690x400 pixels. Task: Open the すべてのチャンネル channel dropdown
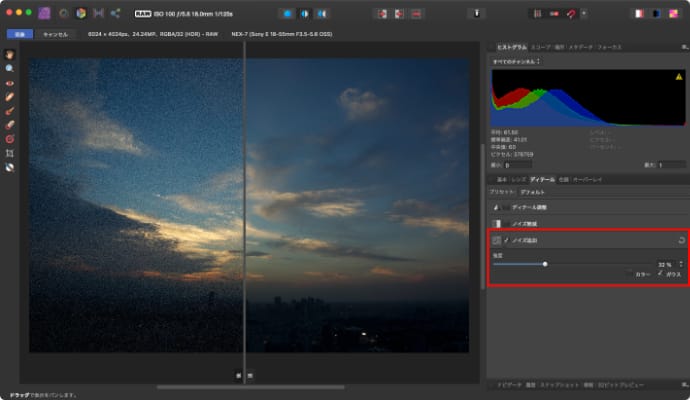pyautogui.click(x=516, y=61)
